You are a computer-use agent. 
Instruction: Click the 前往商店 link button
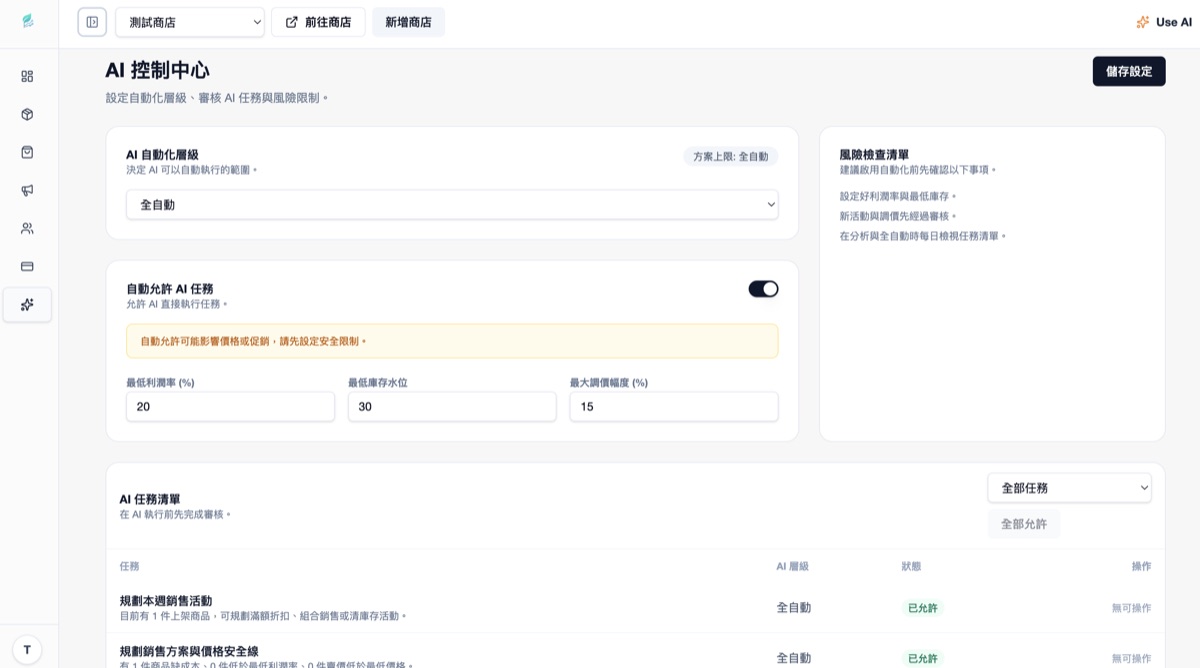coord(318,22)
